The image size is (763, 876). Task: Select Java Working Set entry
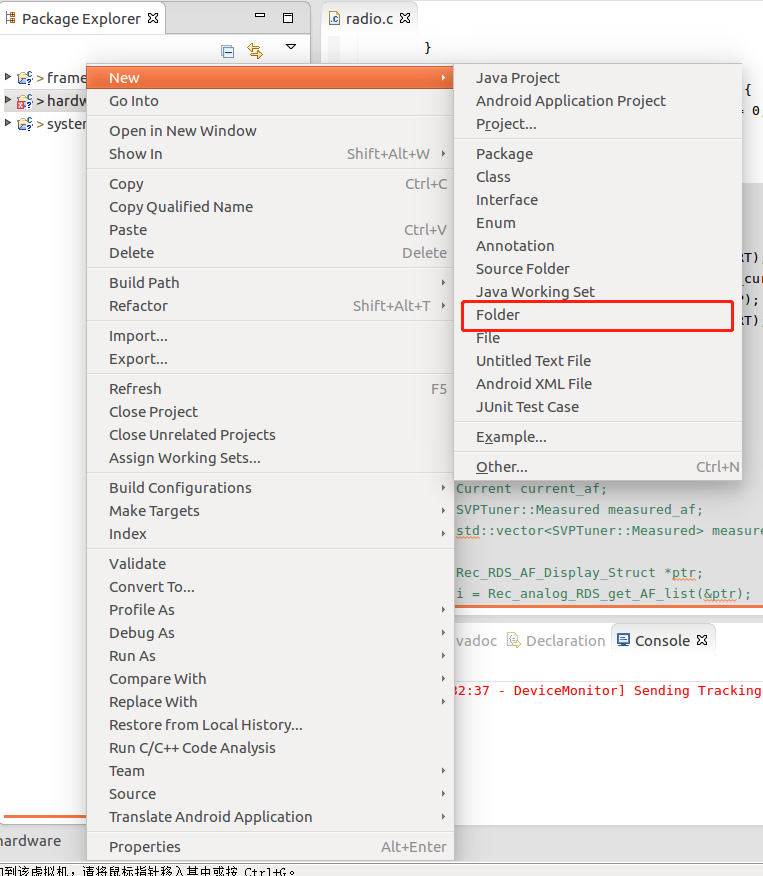598,292
